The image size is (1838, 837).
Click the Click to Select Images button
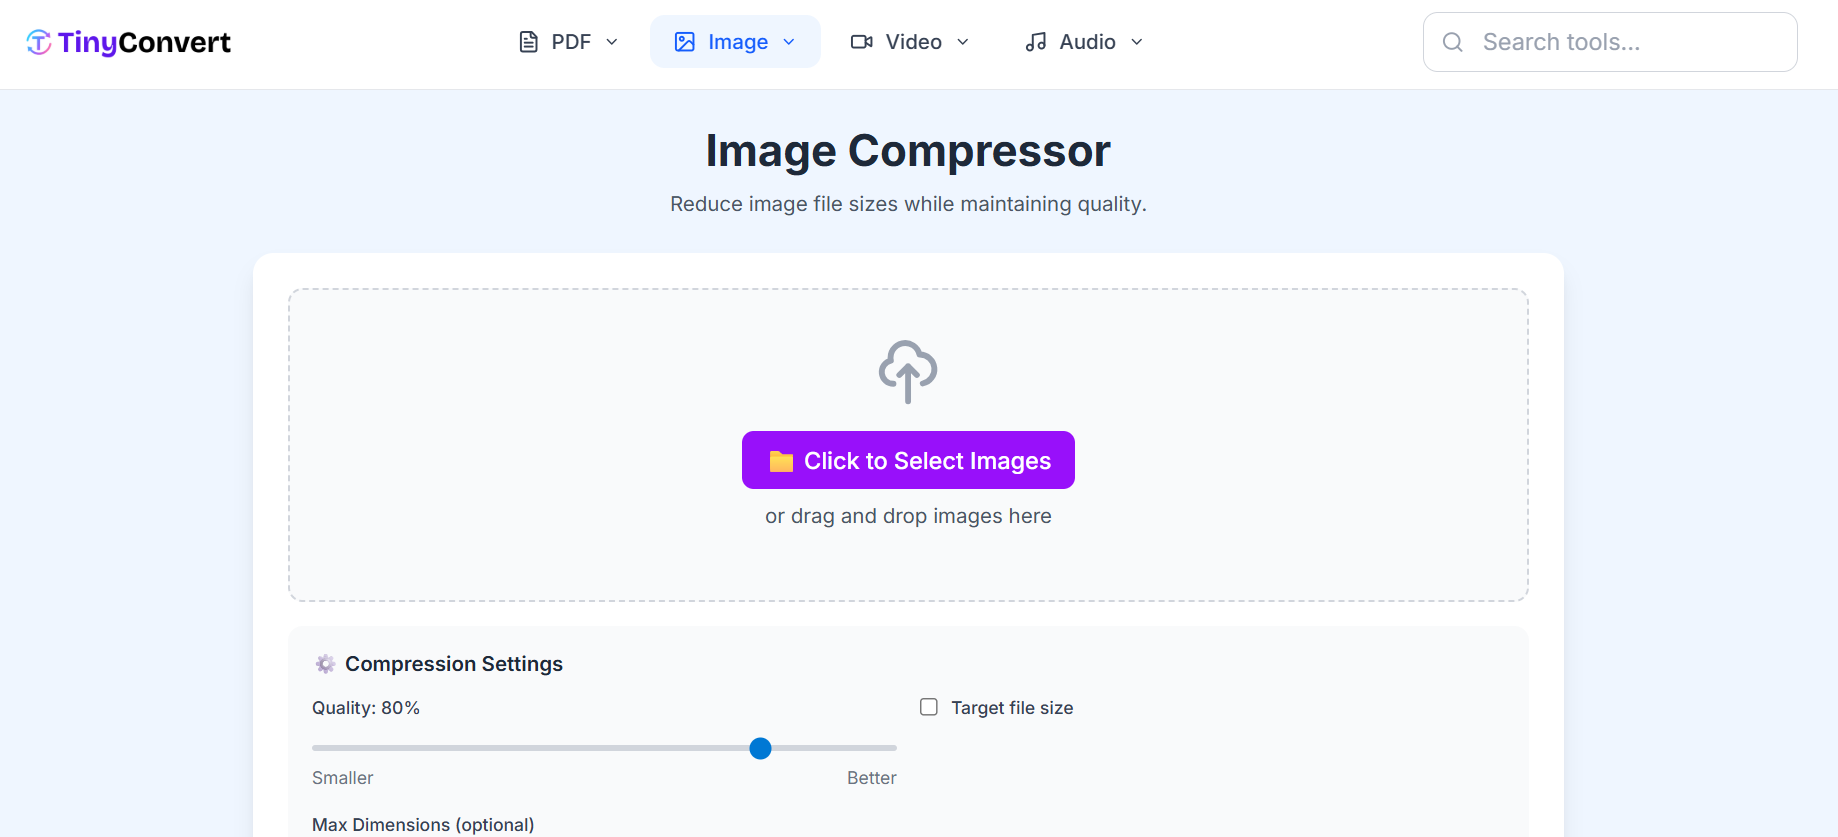tap(908, 460)
